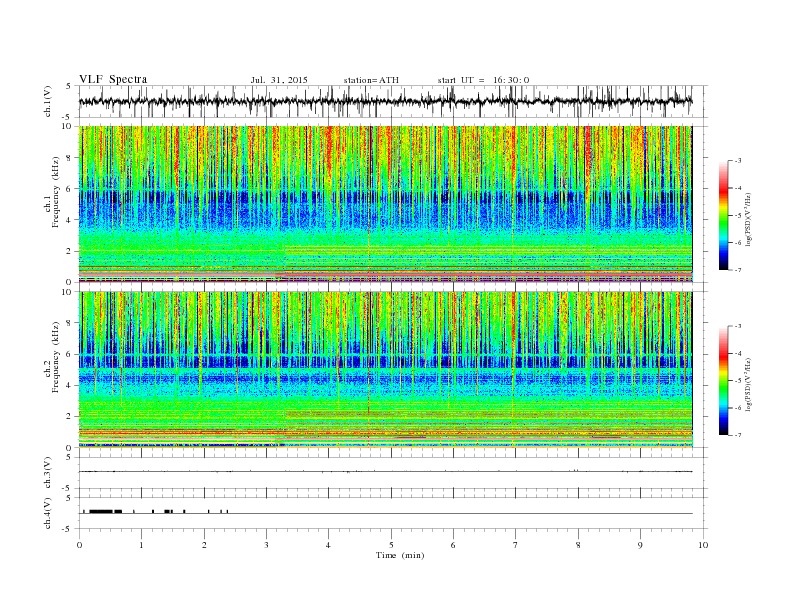Click time axis tick label "9"

tap(640, 545)
